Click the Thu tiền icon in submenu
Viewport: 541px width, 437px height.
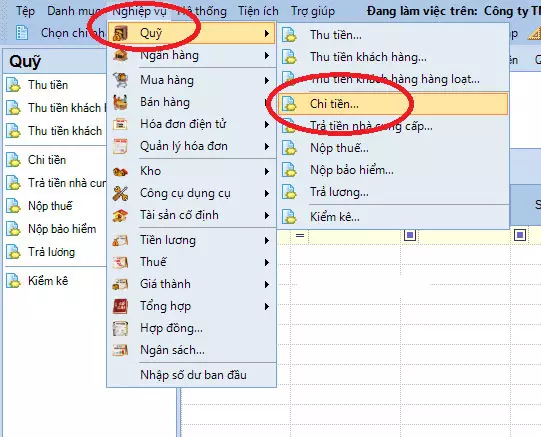pyautogui.click(x=289, y=35)
